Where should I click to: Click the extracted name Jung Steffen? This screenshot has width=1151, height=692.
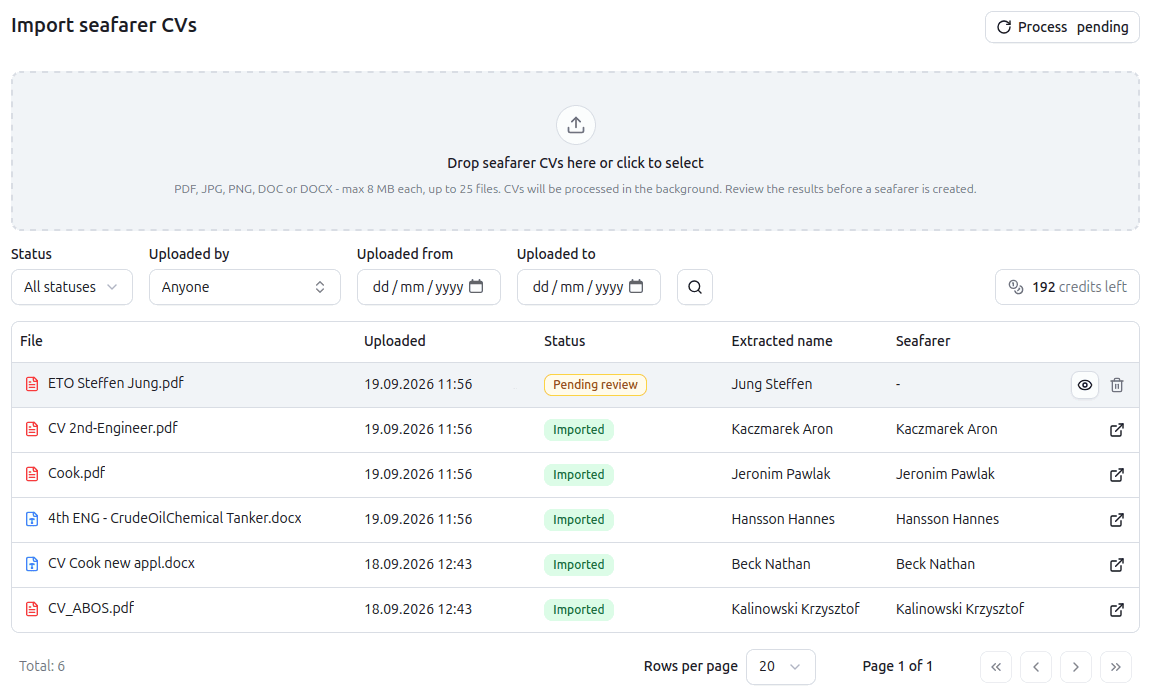(771, 385)
